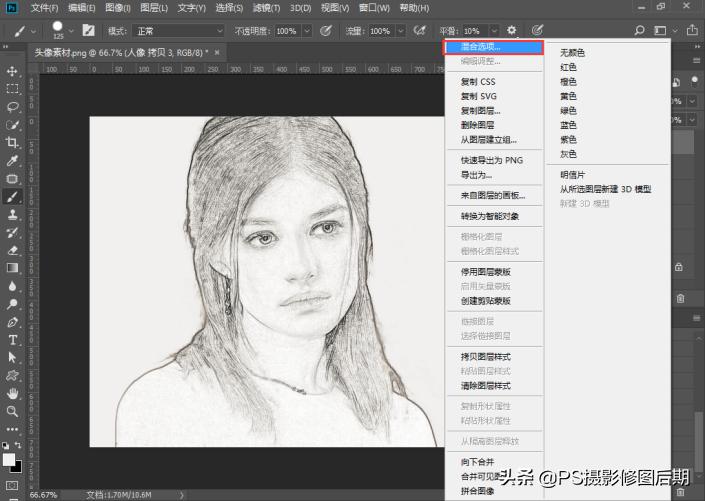Click the 66.67% zoom level field

point(43,495)
